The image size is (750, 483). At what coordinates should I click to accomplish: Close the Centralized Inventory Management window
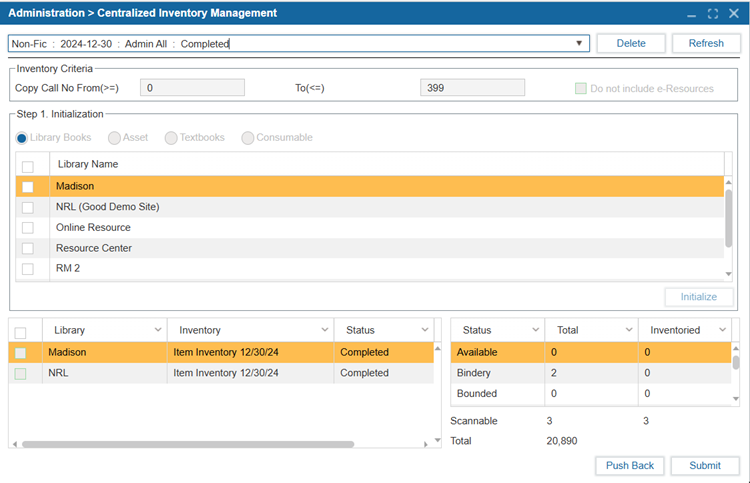coord(734,13)
